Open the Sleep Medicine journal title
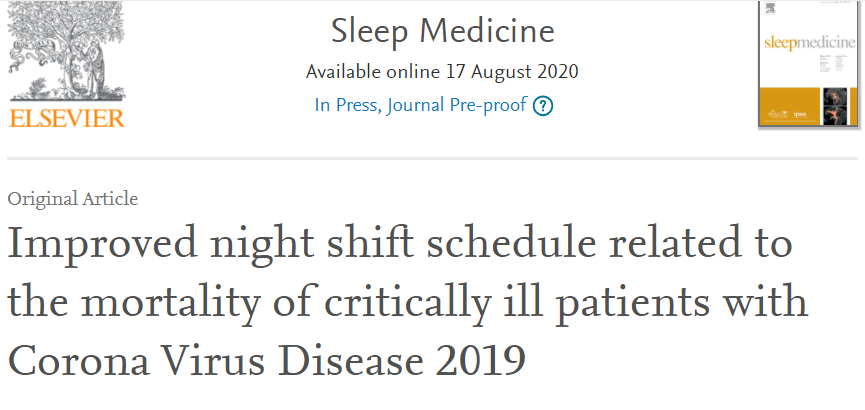Screen dimensions: 865x410 pyautogui.click(x=441, y=31)
